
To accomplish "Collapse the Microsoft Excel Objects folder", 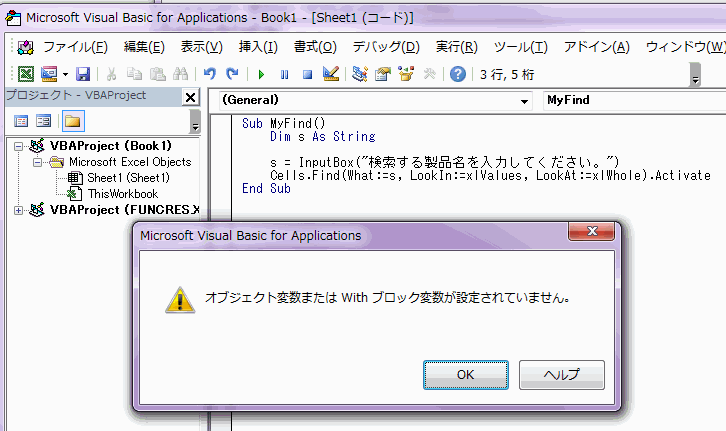I will click(x=37, y=162).
